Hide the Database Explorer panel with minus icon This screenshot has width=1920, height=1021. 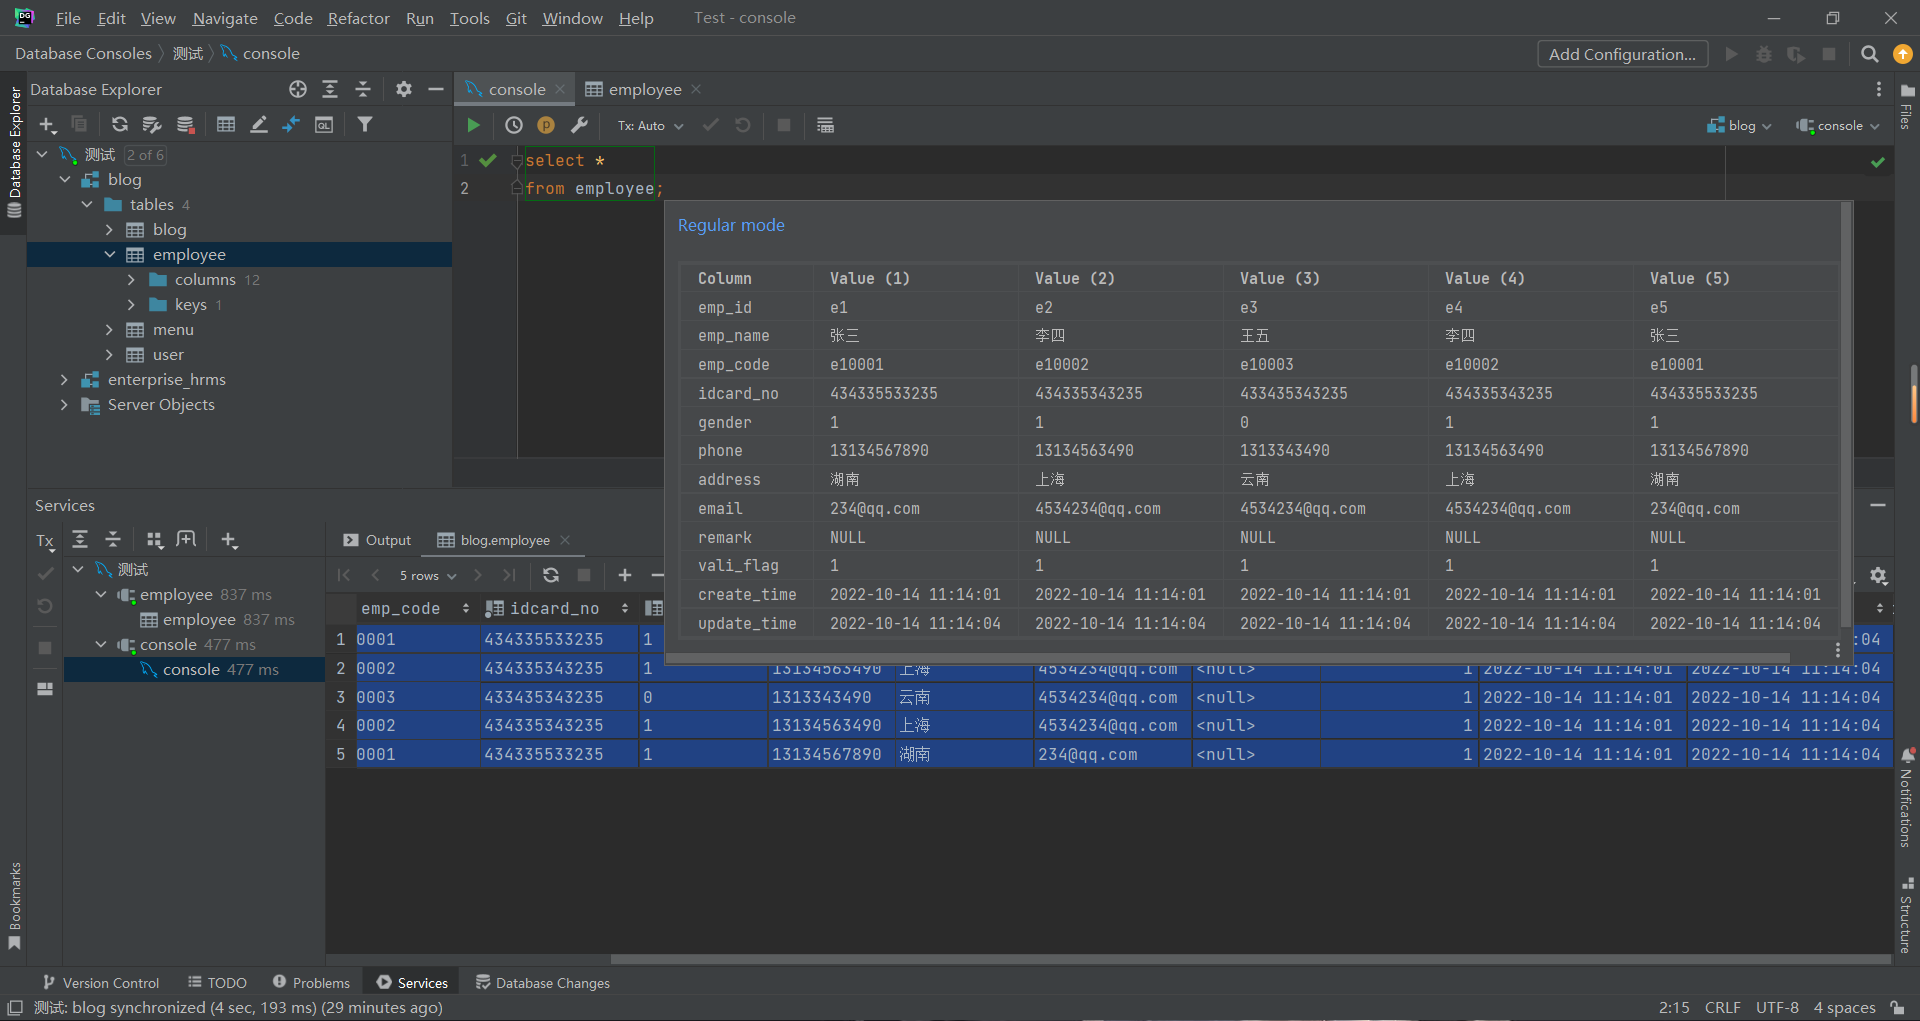coord(436,89)
